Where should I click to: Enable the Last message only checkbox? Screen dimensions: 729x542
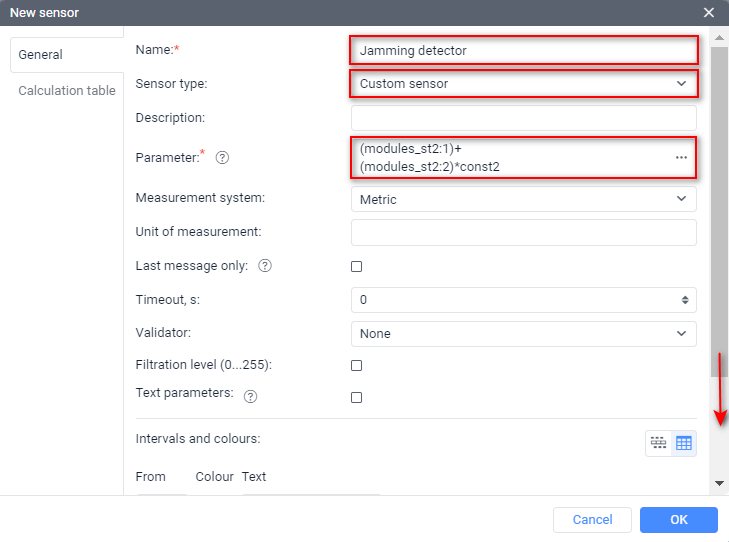coord(357,267)
